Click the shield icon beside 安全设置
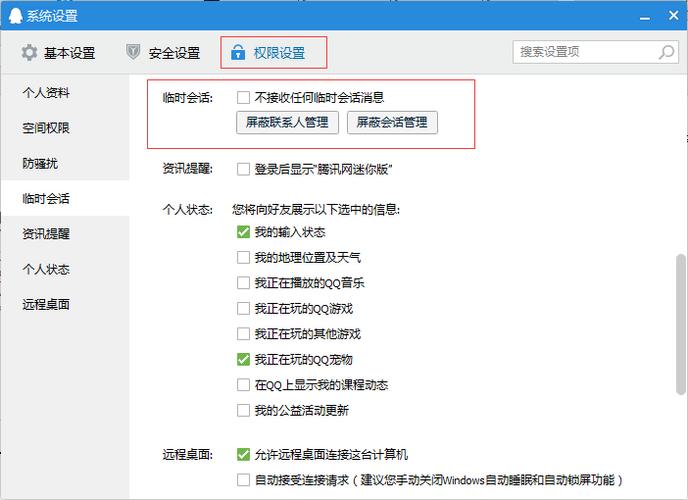 (133, 52)
